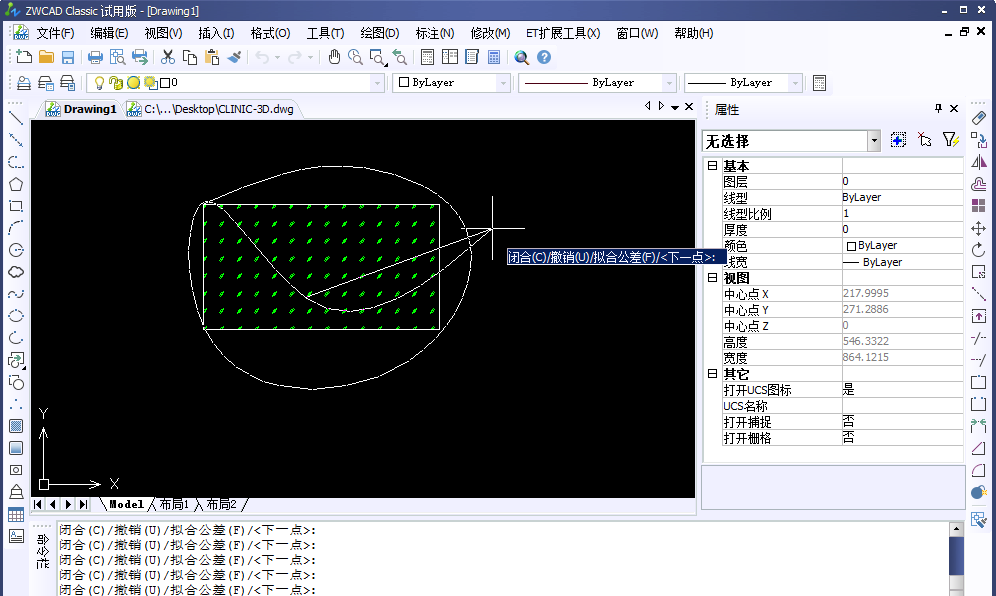This screenshot has width=996, height=596.
Task: Toggle the layer lock padlock icon
Action: pos(116,83)
